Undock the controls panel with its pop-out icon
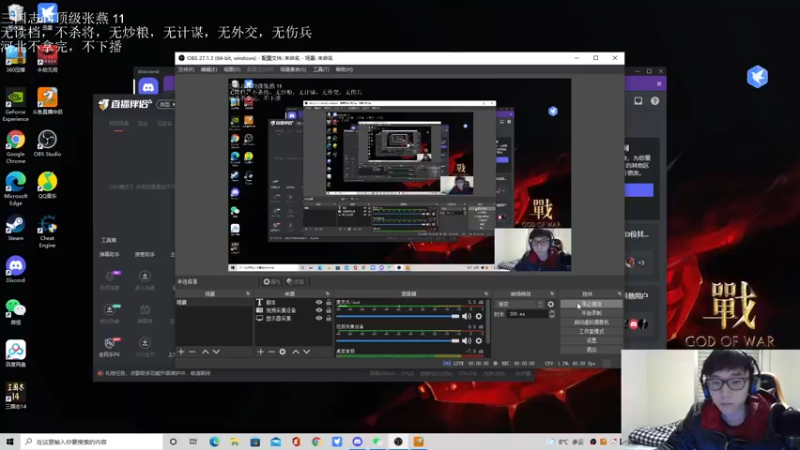This screenshot has width=800, height=450. (619, 294)
